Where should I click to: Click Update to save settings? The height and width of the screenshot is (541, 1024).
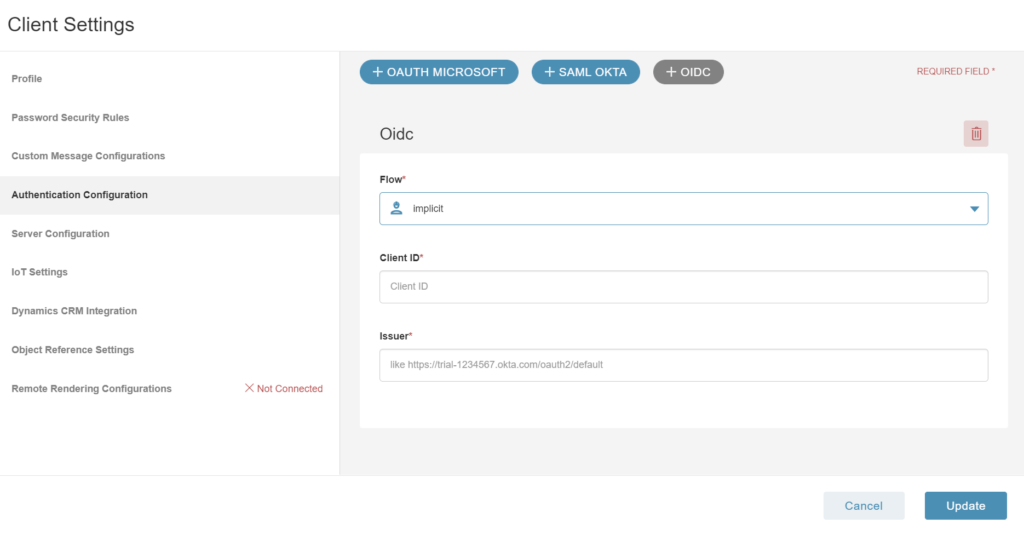tap(965, 506)
